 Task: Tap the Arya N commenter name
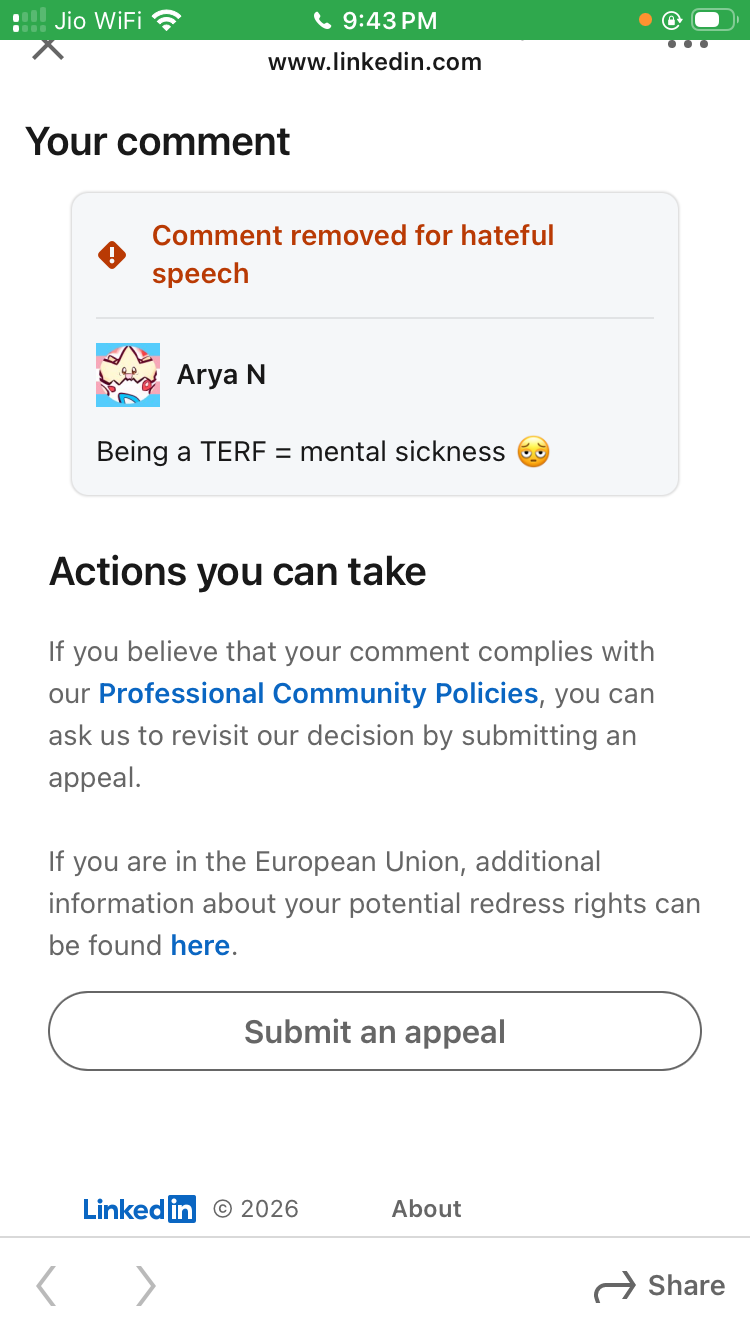pyautogui.click(x=221, y=375)
